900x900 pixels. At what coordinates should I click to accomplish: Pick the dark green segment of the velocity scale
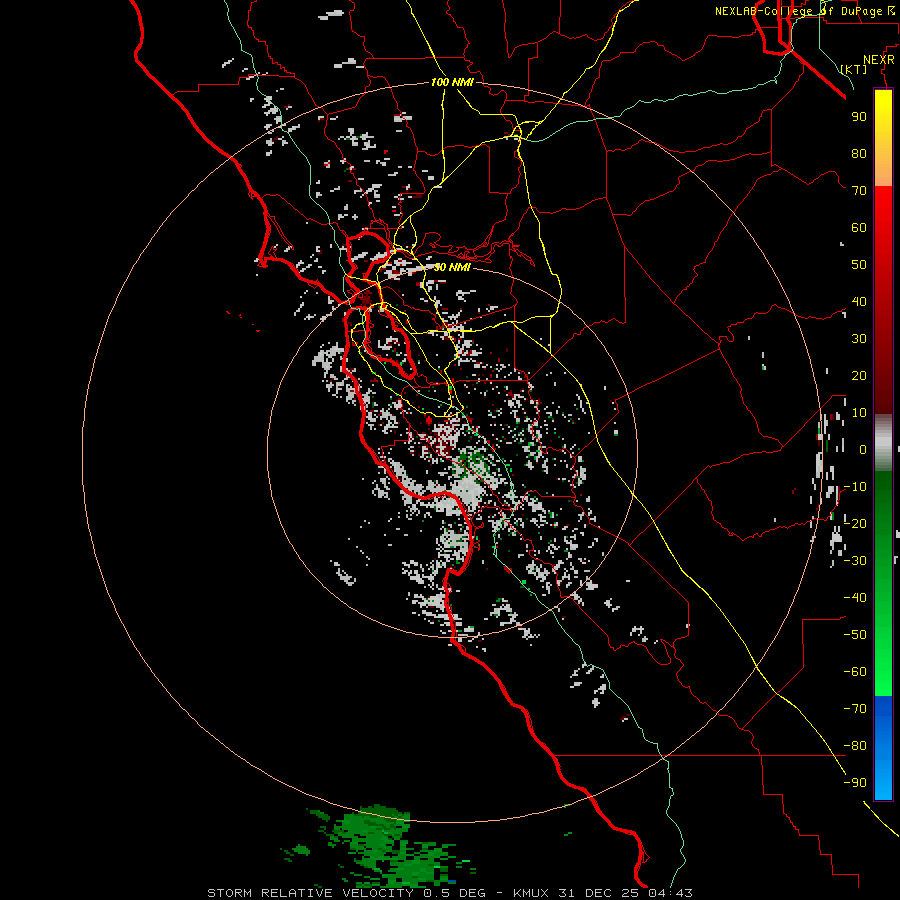coord(883,499)
